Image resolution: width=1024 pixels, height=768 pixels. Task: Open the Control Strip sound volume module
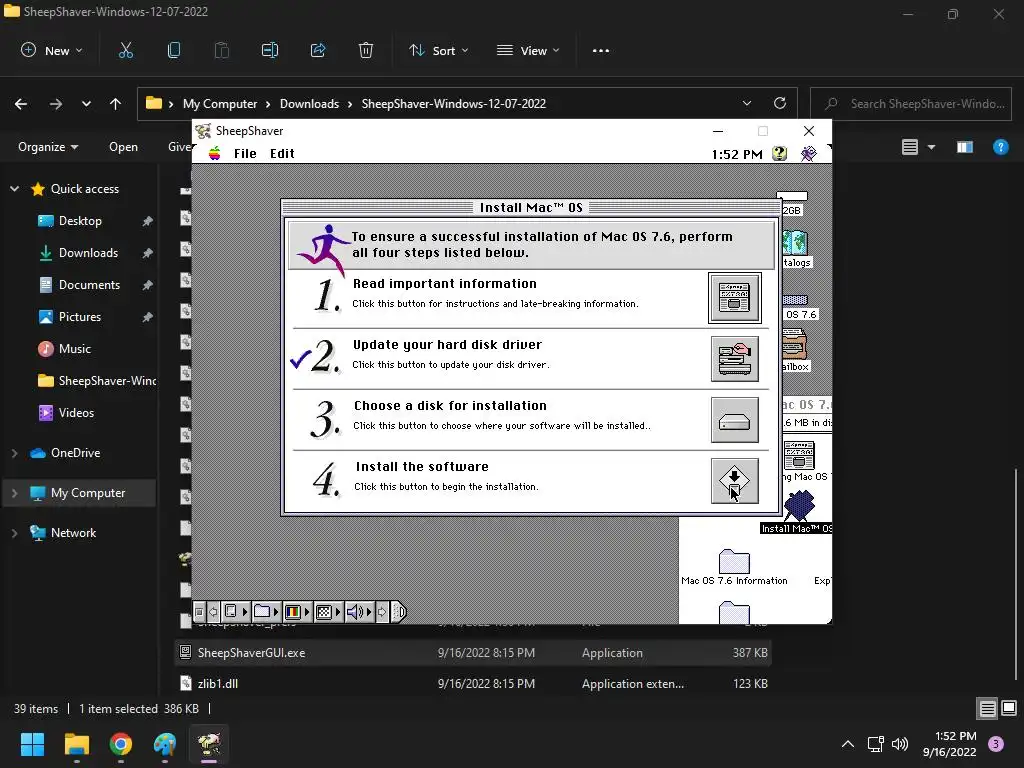click(359, 612)
